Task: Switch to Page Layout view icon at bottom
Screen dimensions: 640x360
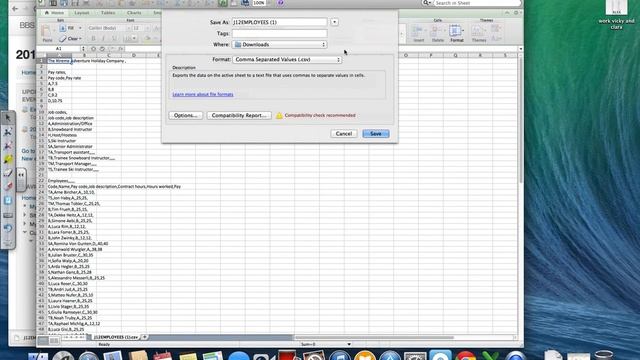Action: tap(53, 340)
